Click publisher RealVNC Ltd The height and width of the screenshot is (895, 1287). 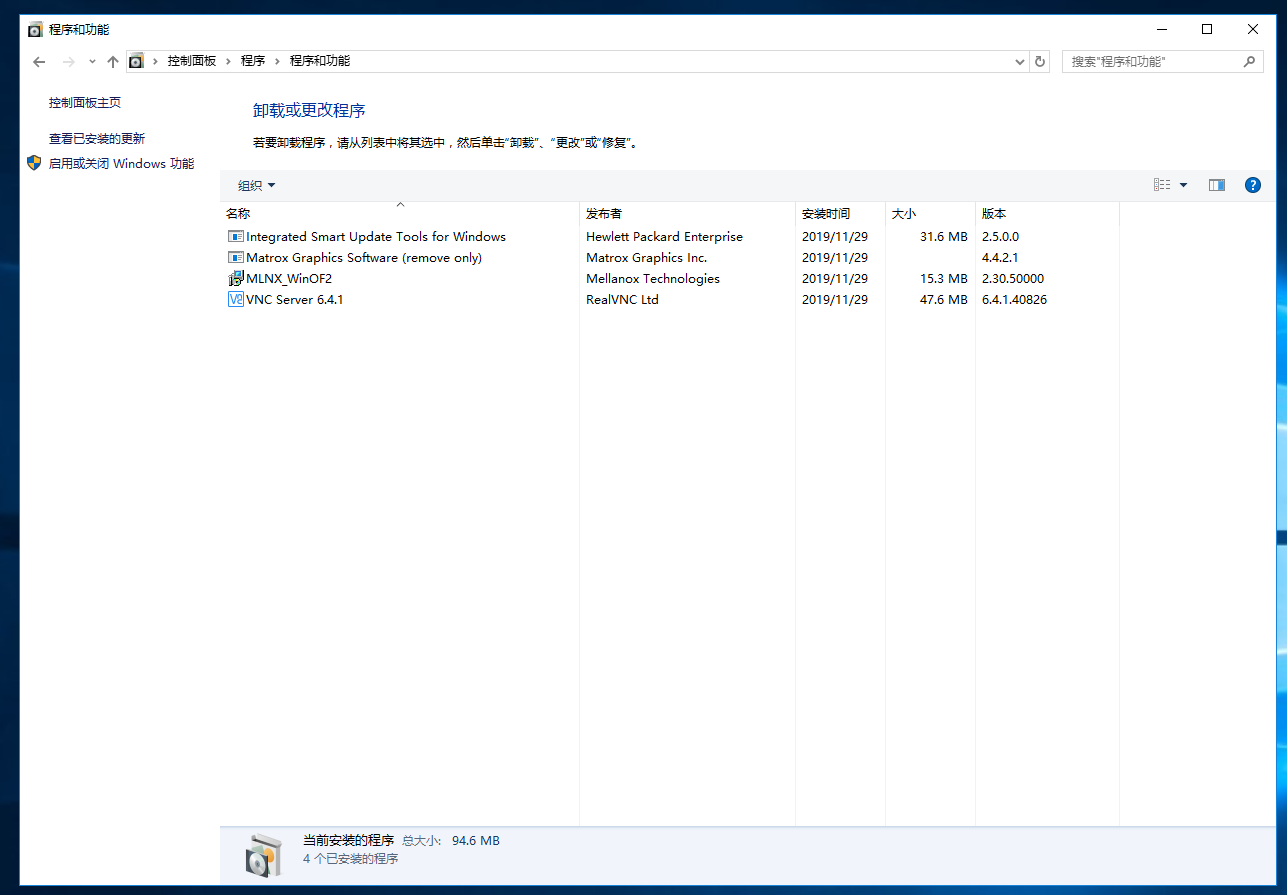pos(622,300)
